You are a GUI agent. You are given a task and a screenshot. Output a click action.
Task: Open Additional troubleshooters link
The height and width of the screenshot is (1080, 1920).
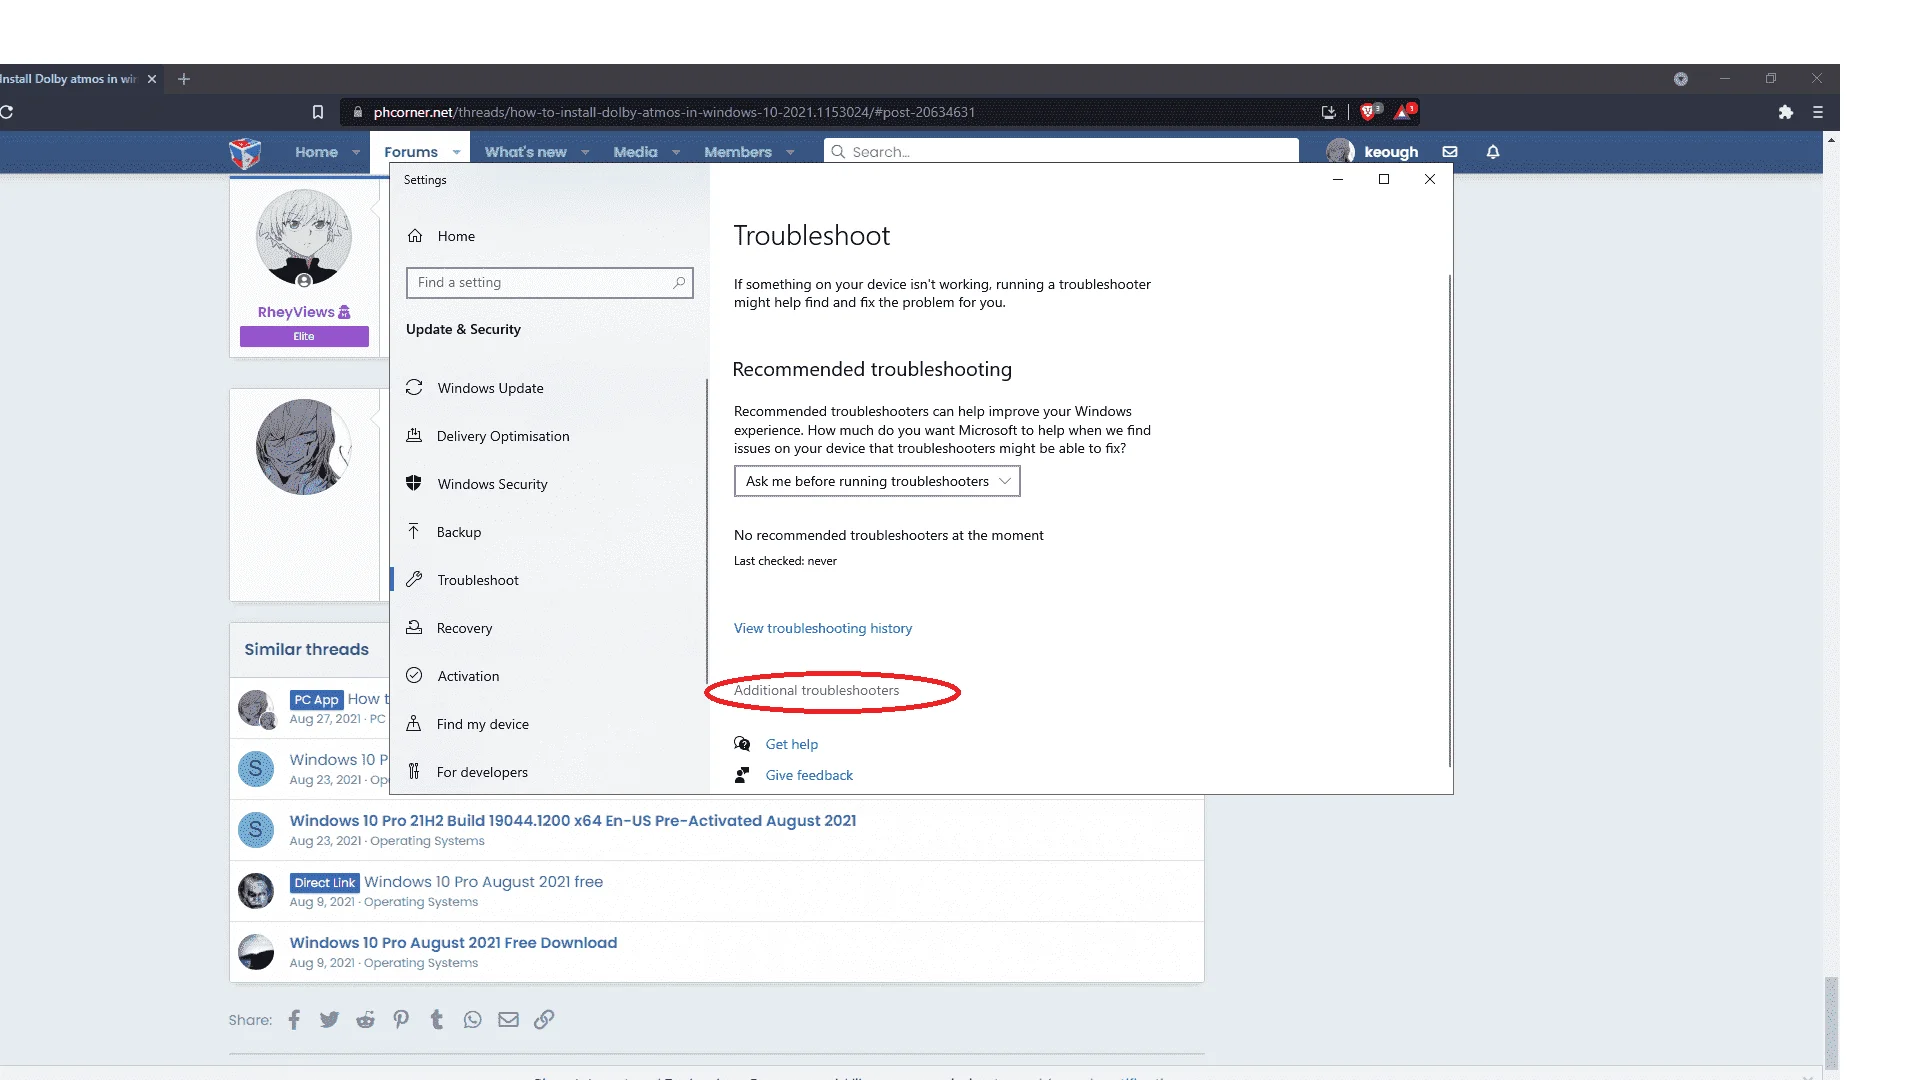816,690
